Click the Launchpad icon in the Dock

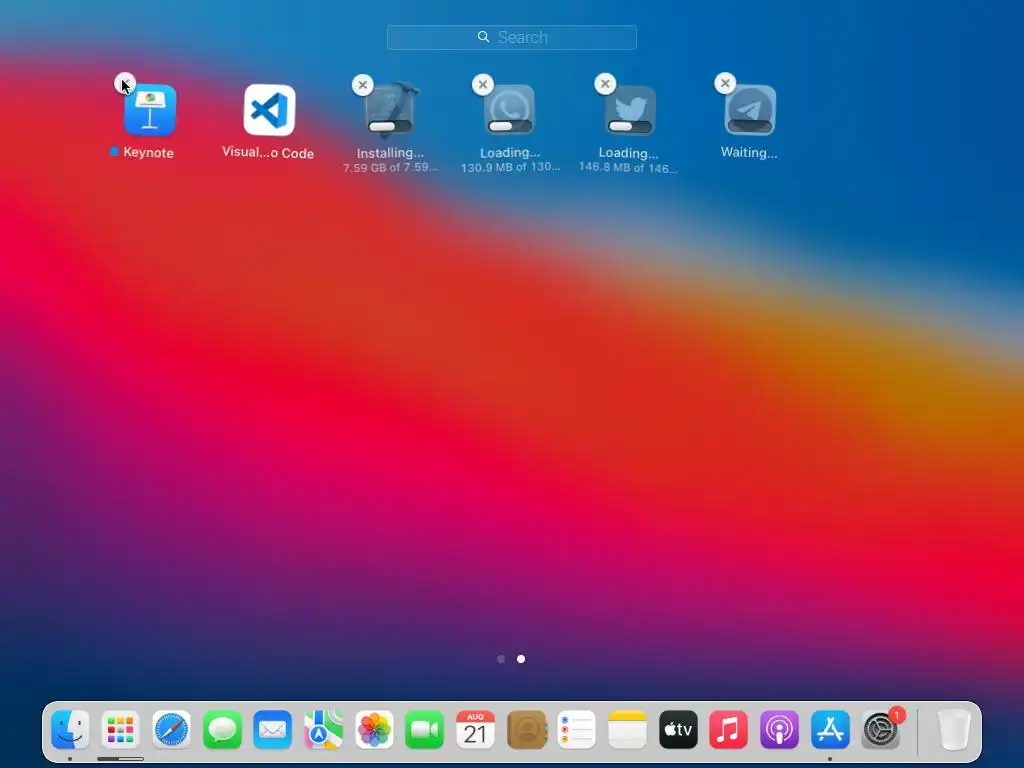(120, 729)
